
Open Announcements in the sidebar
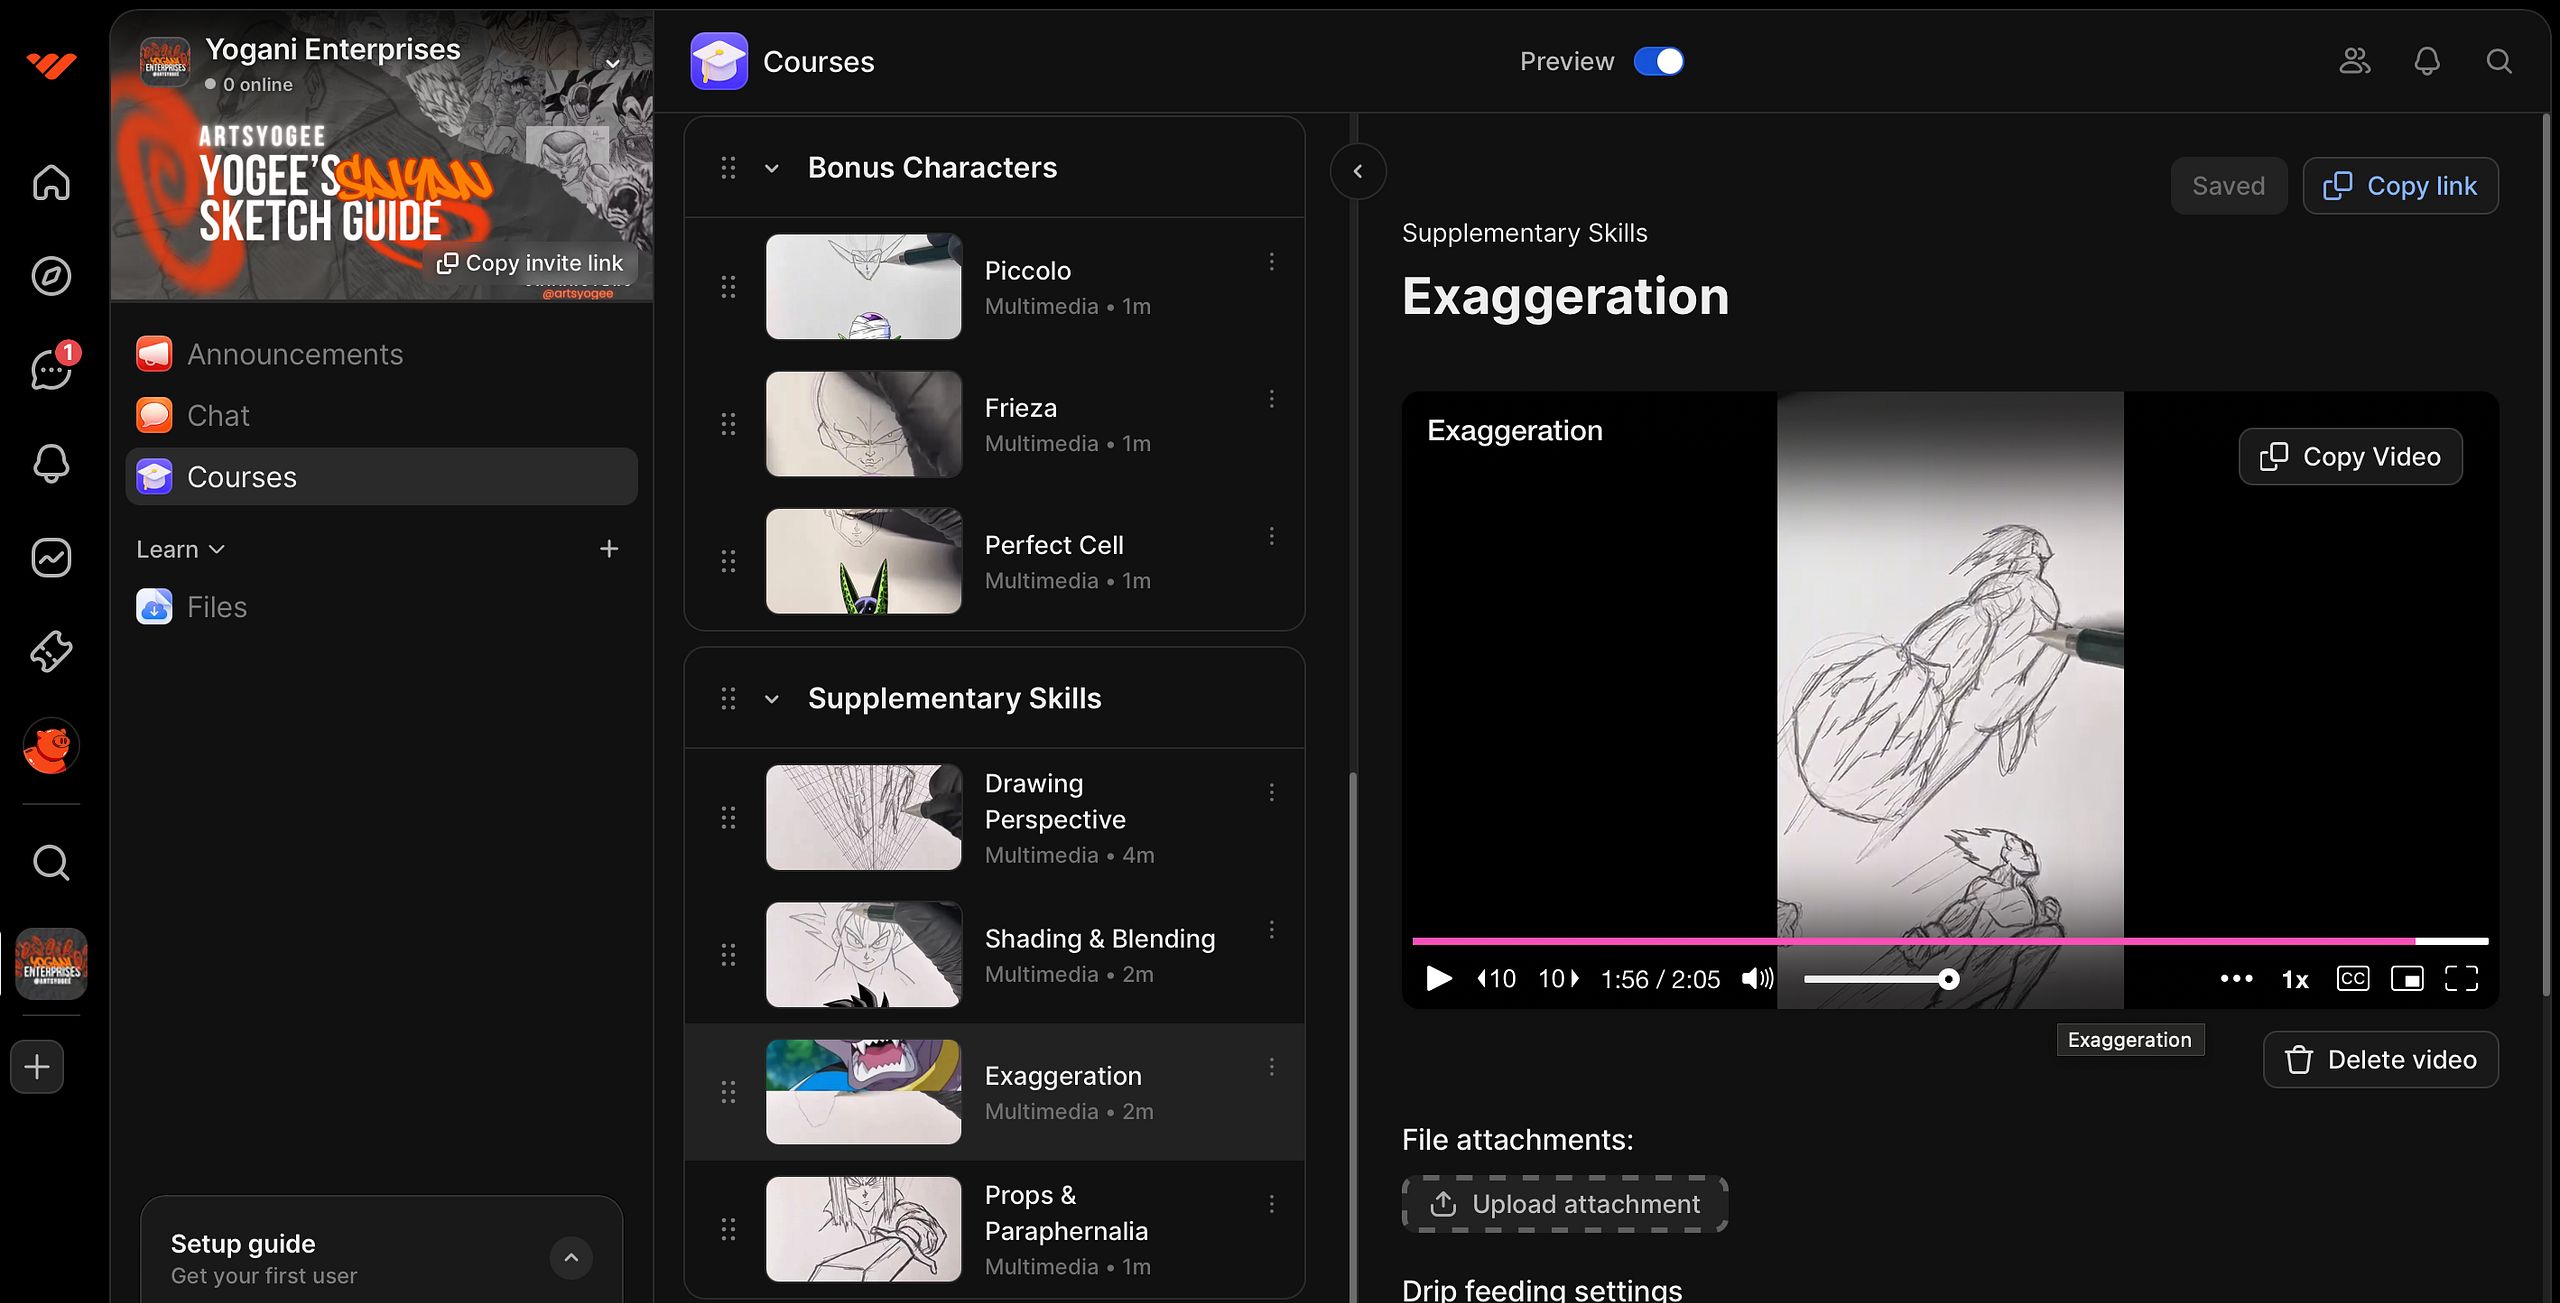coord(382,354)
